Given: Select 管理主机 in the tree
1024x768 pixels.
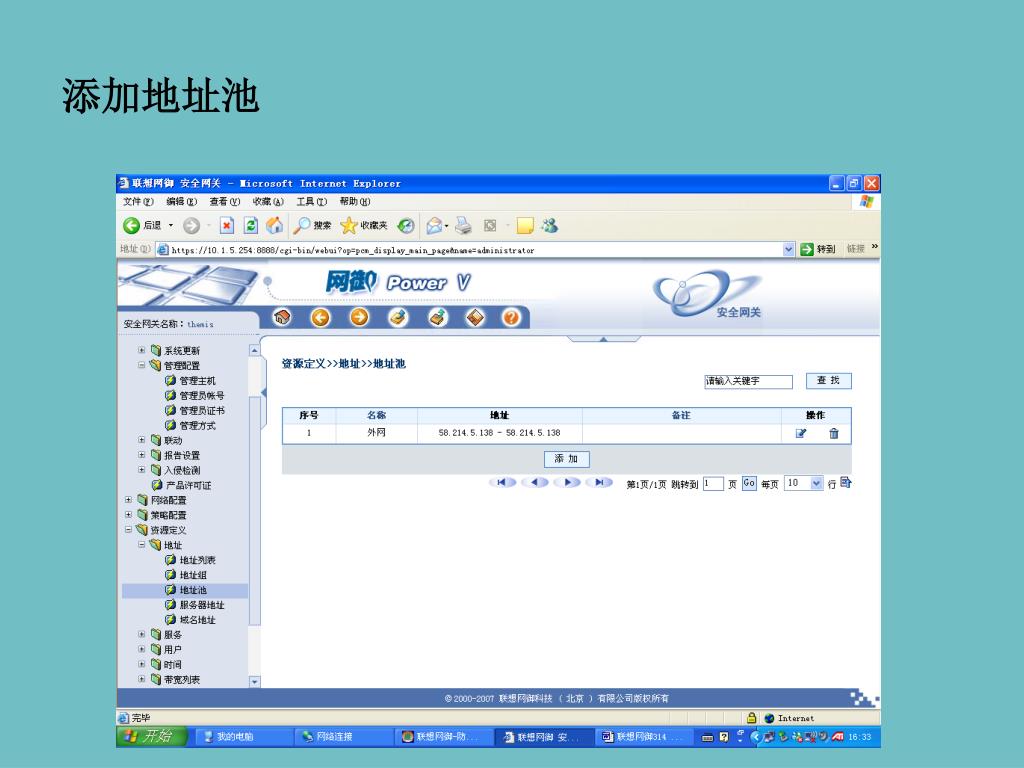Looking at the screenshot, I should click(197, 380).
